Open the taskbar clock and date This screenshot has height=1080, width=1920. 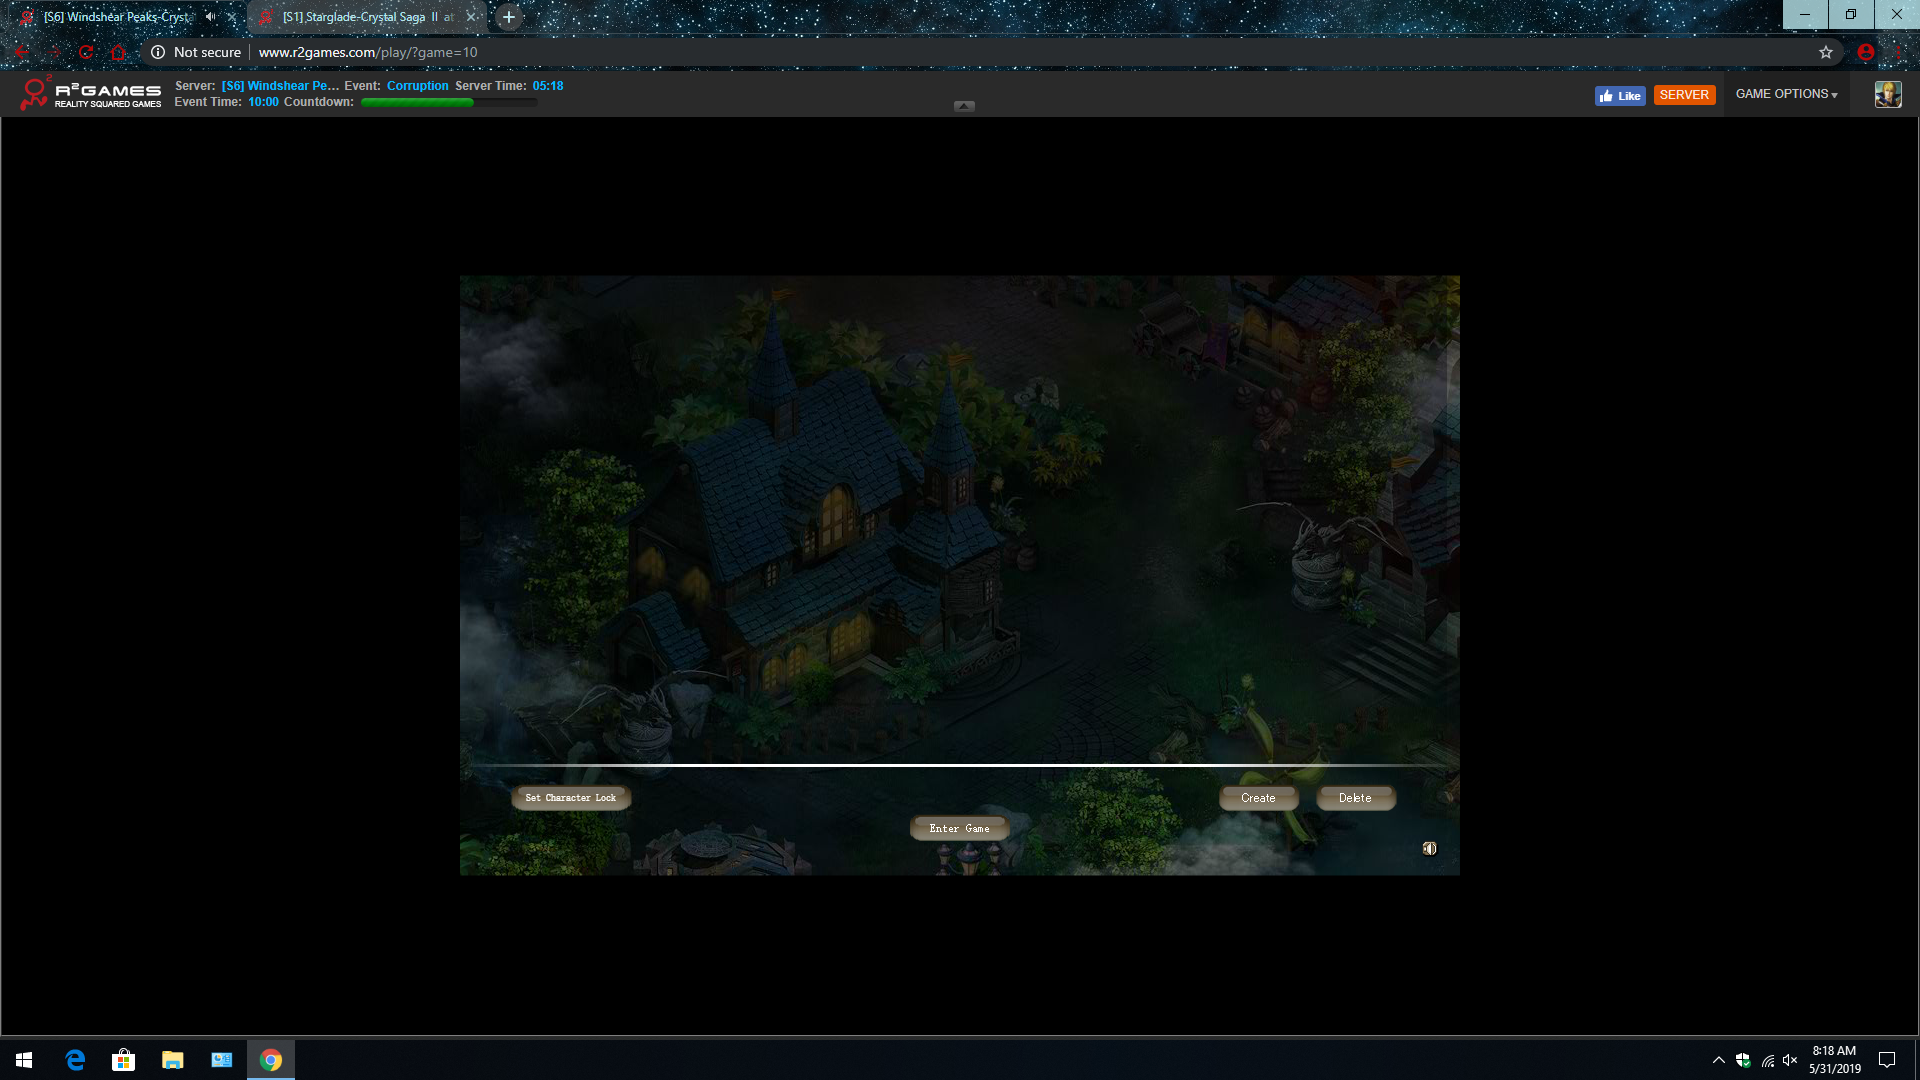click(x=1834, y=1060)
